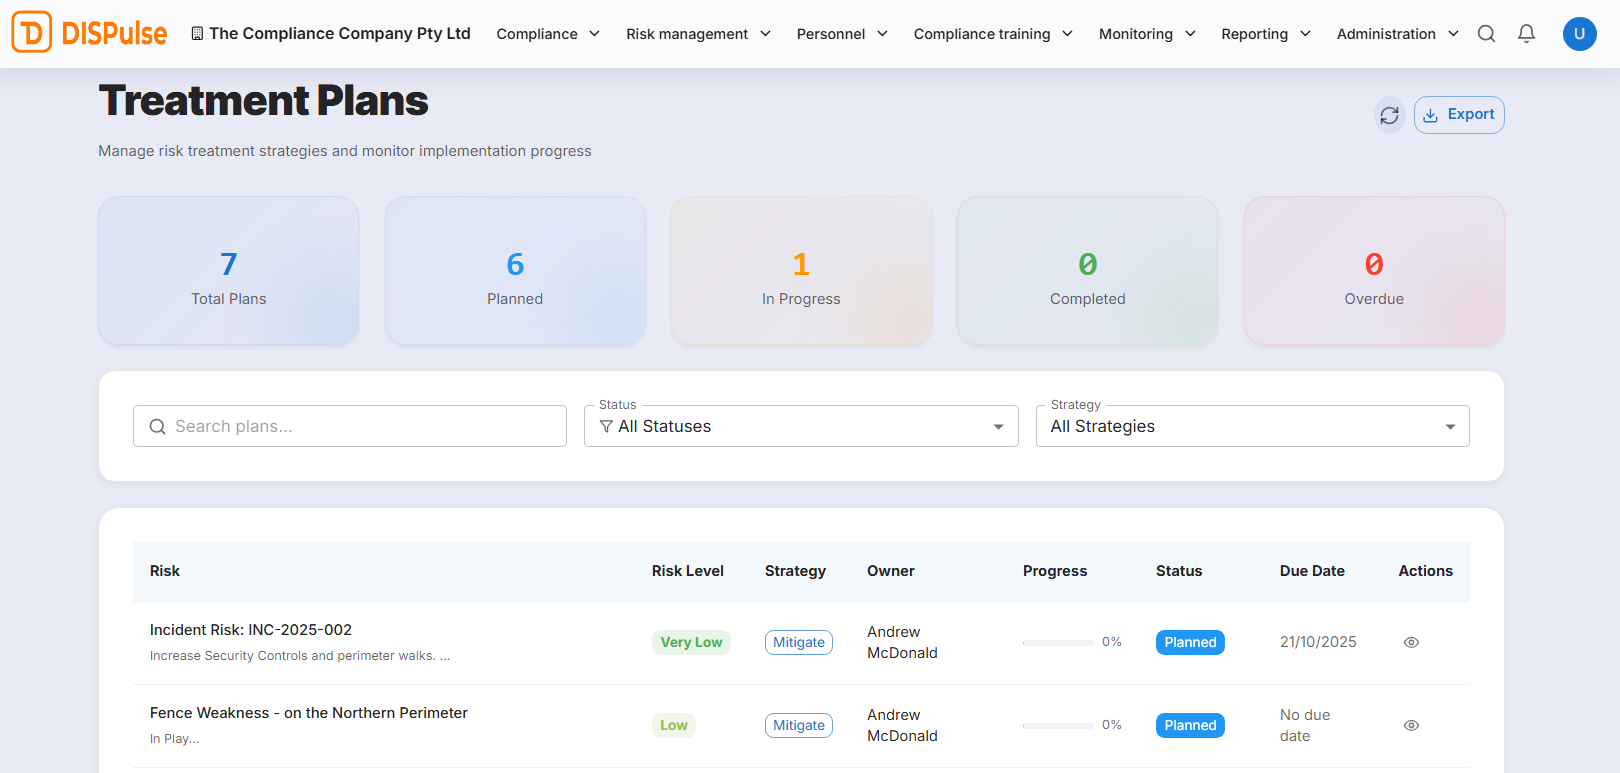This screenshot has height=773, width=1620.
Task: Open the notifications bell
Action: coord(1526,34)
